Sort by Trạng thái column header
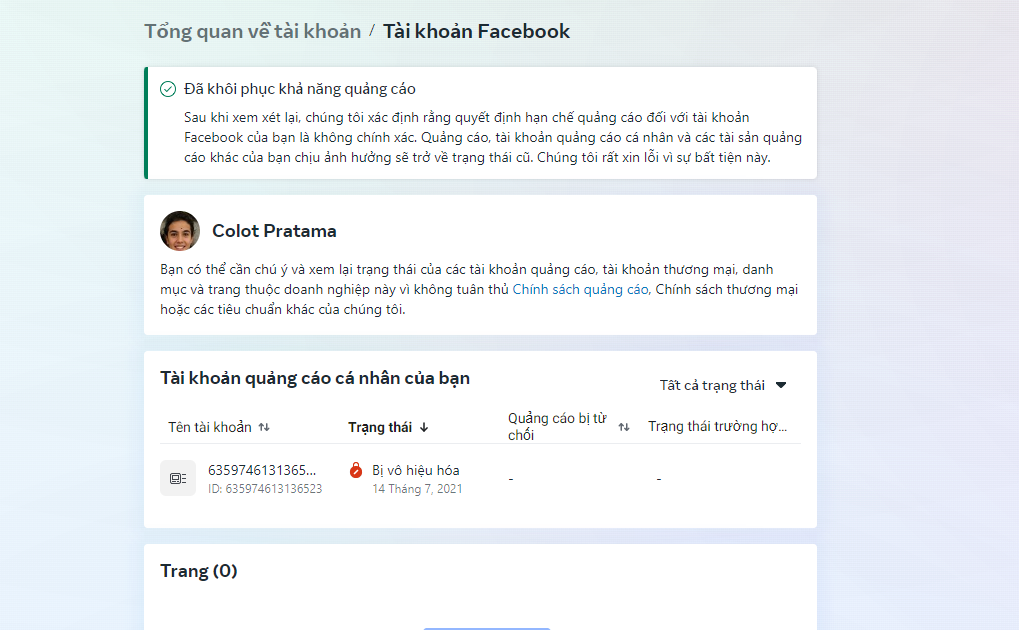 [380, 427]
